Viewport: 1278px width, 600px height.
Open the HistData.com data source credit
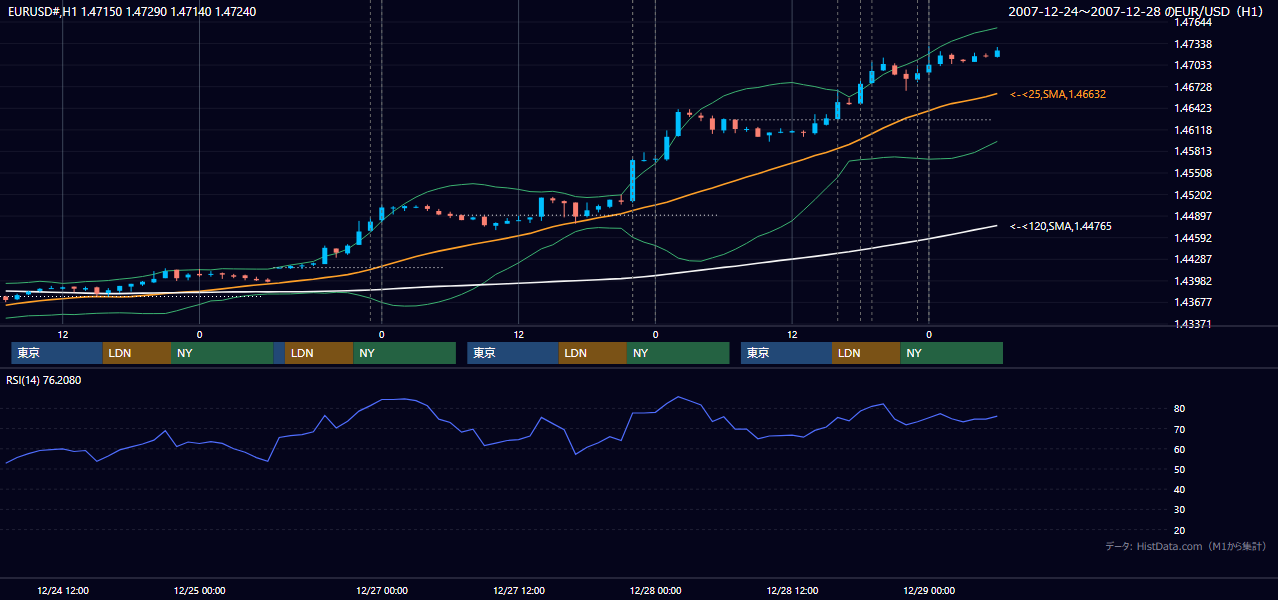pos(1185,546)
